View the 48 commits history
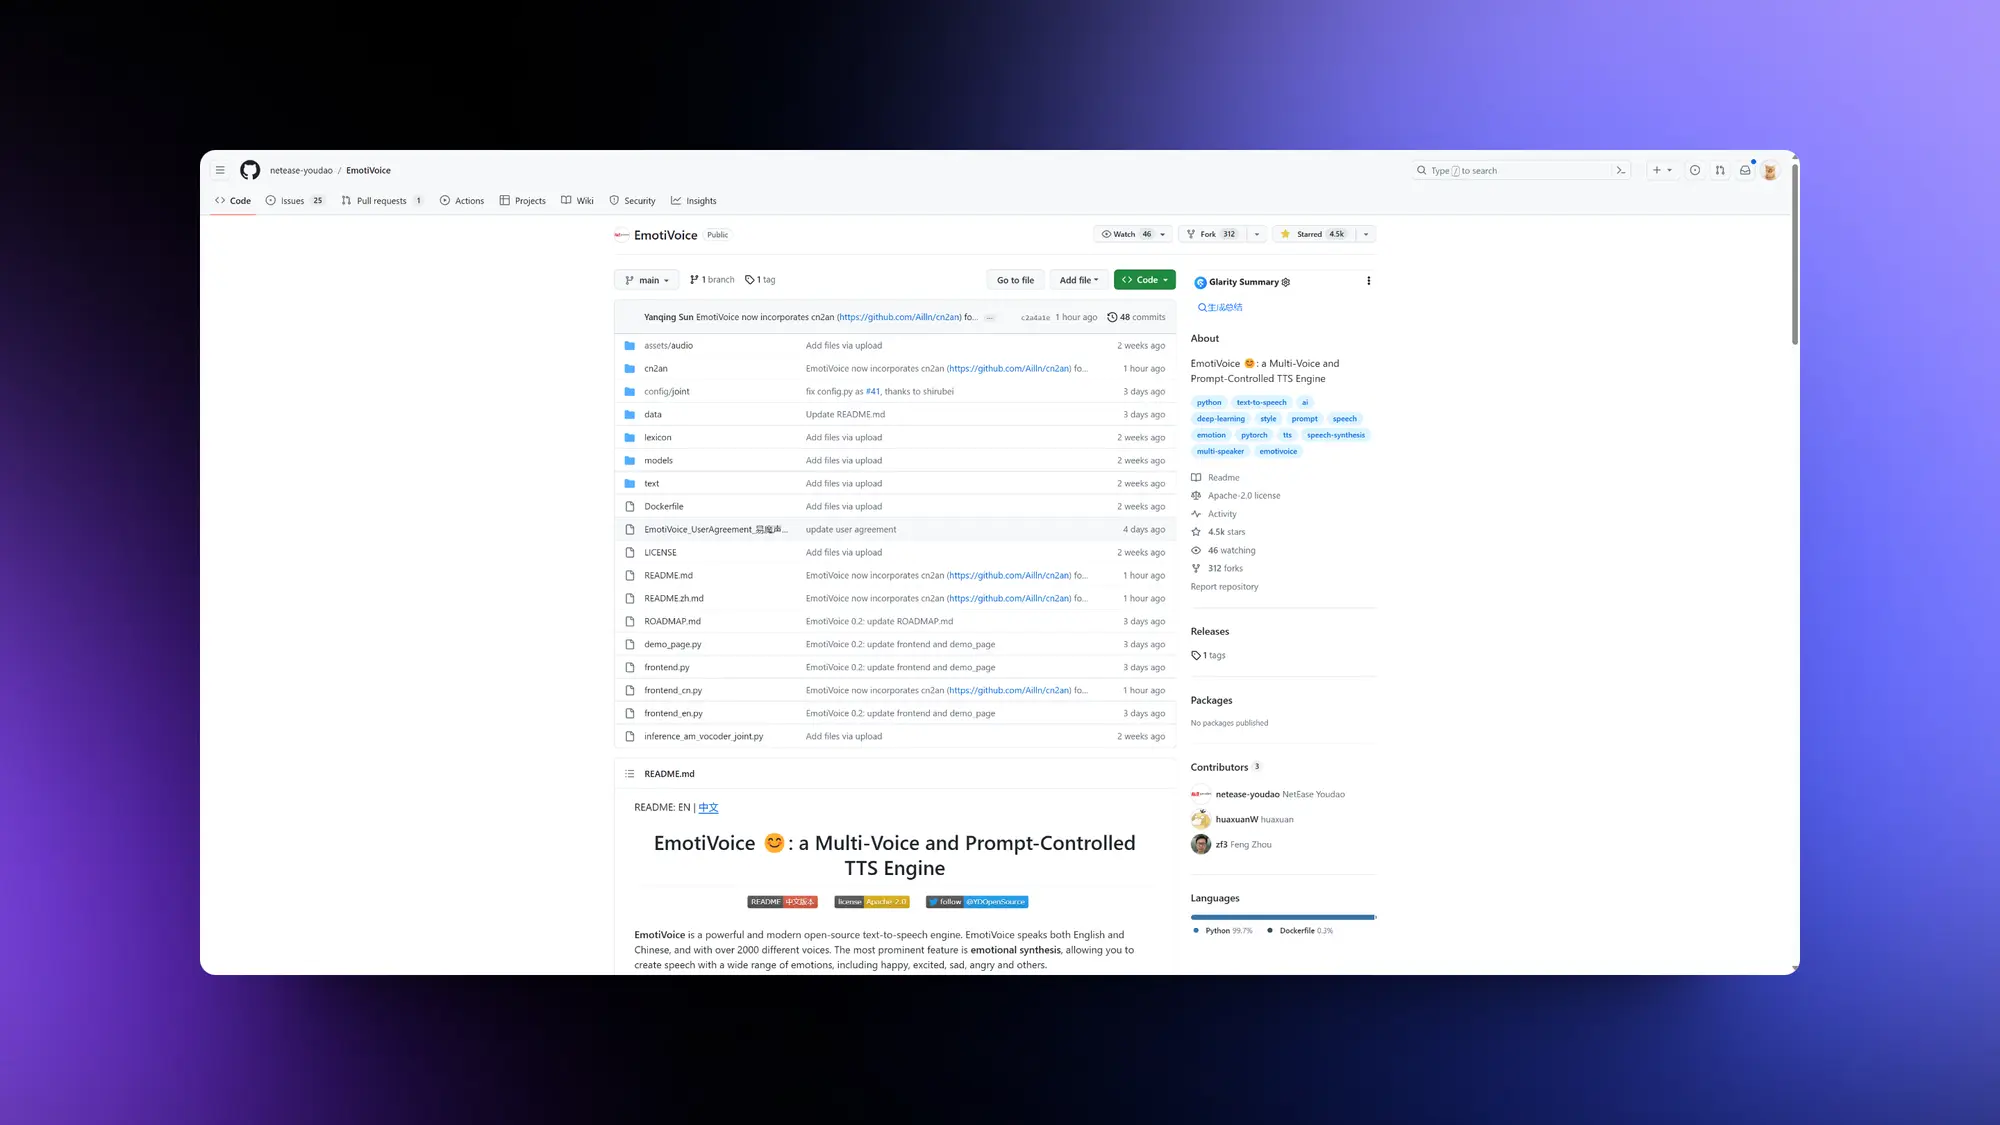This screenshot has width=2000, height=1125. (x=1136, y=317)
